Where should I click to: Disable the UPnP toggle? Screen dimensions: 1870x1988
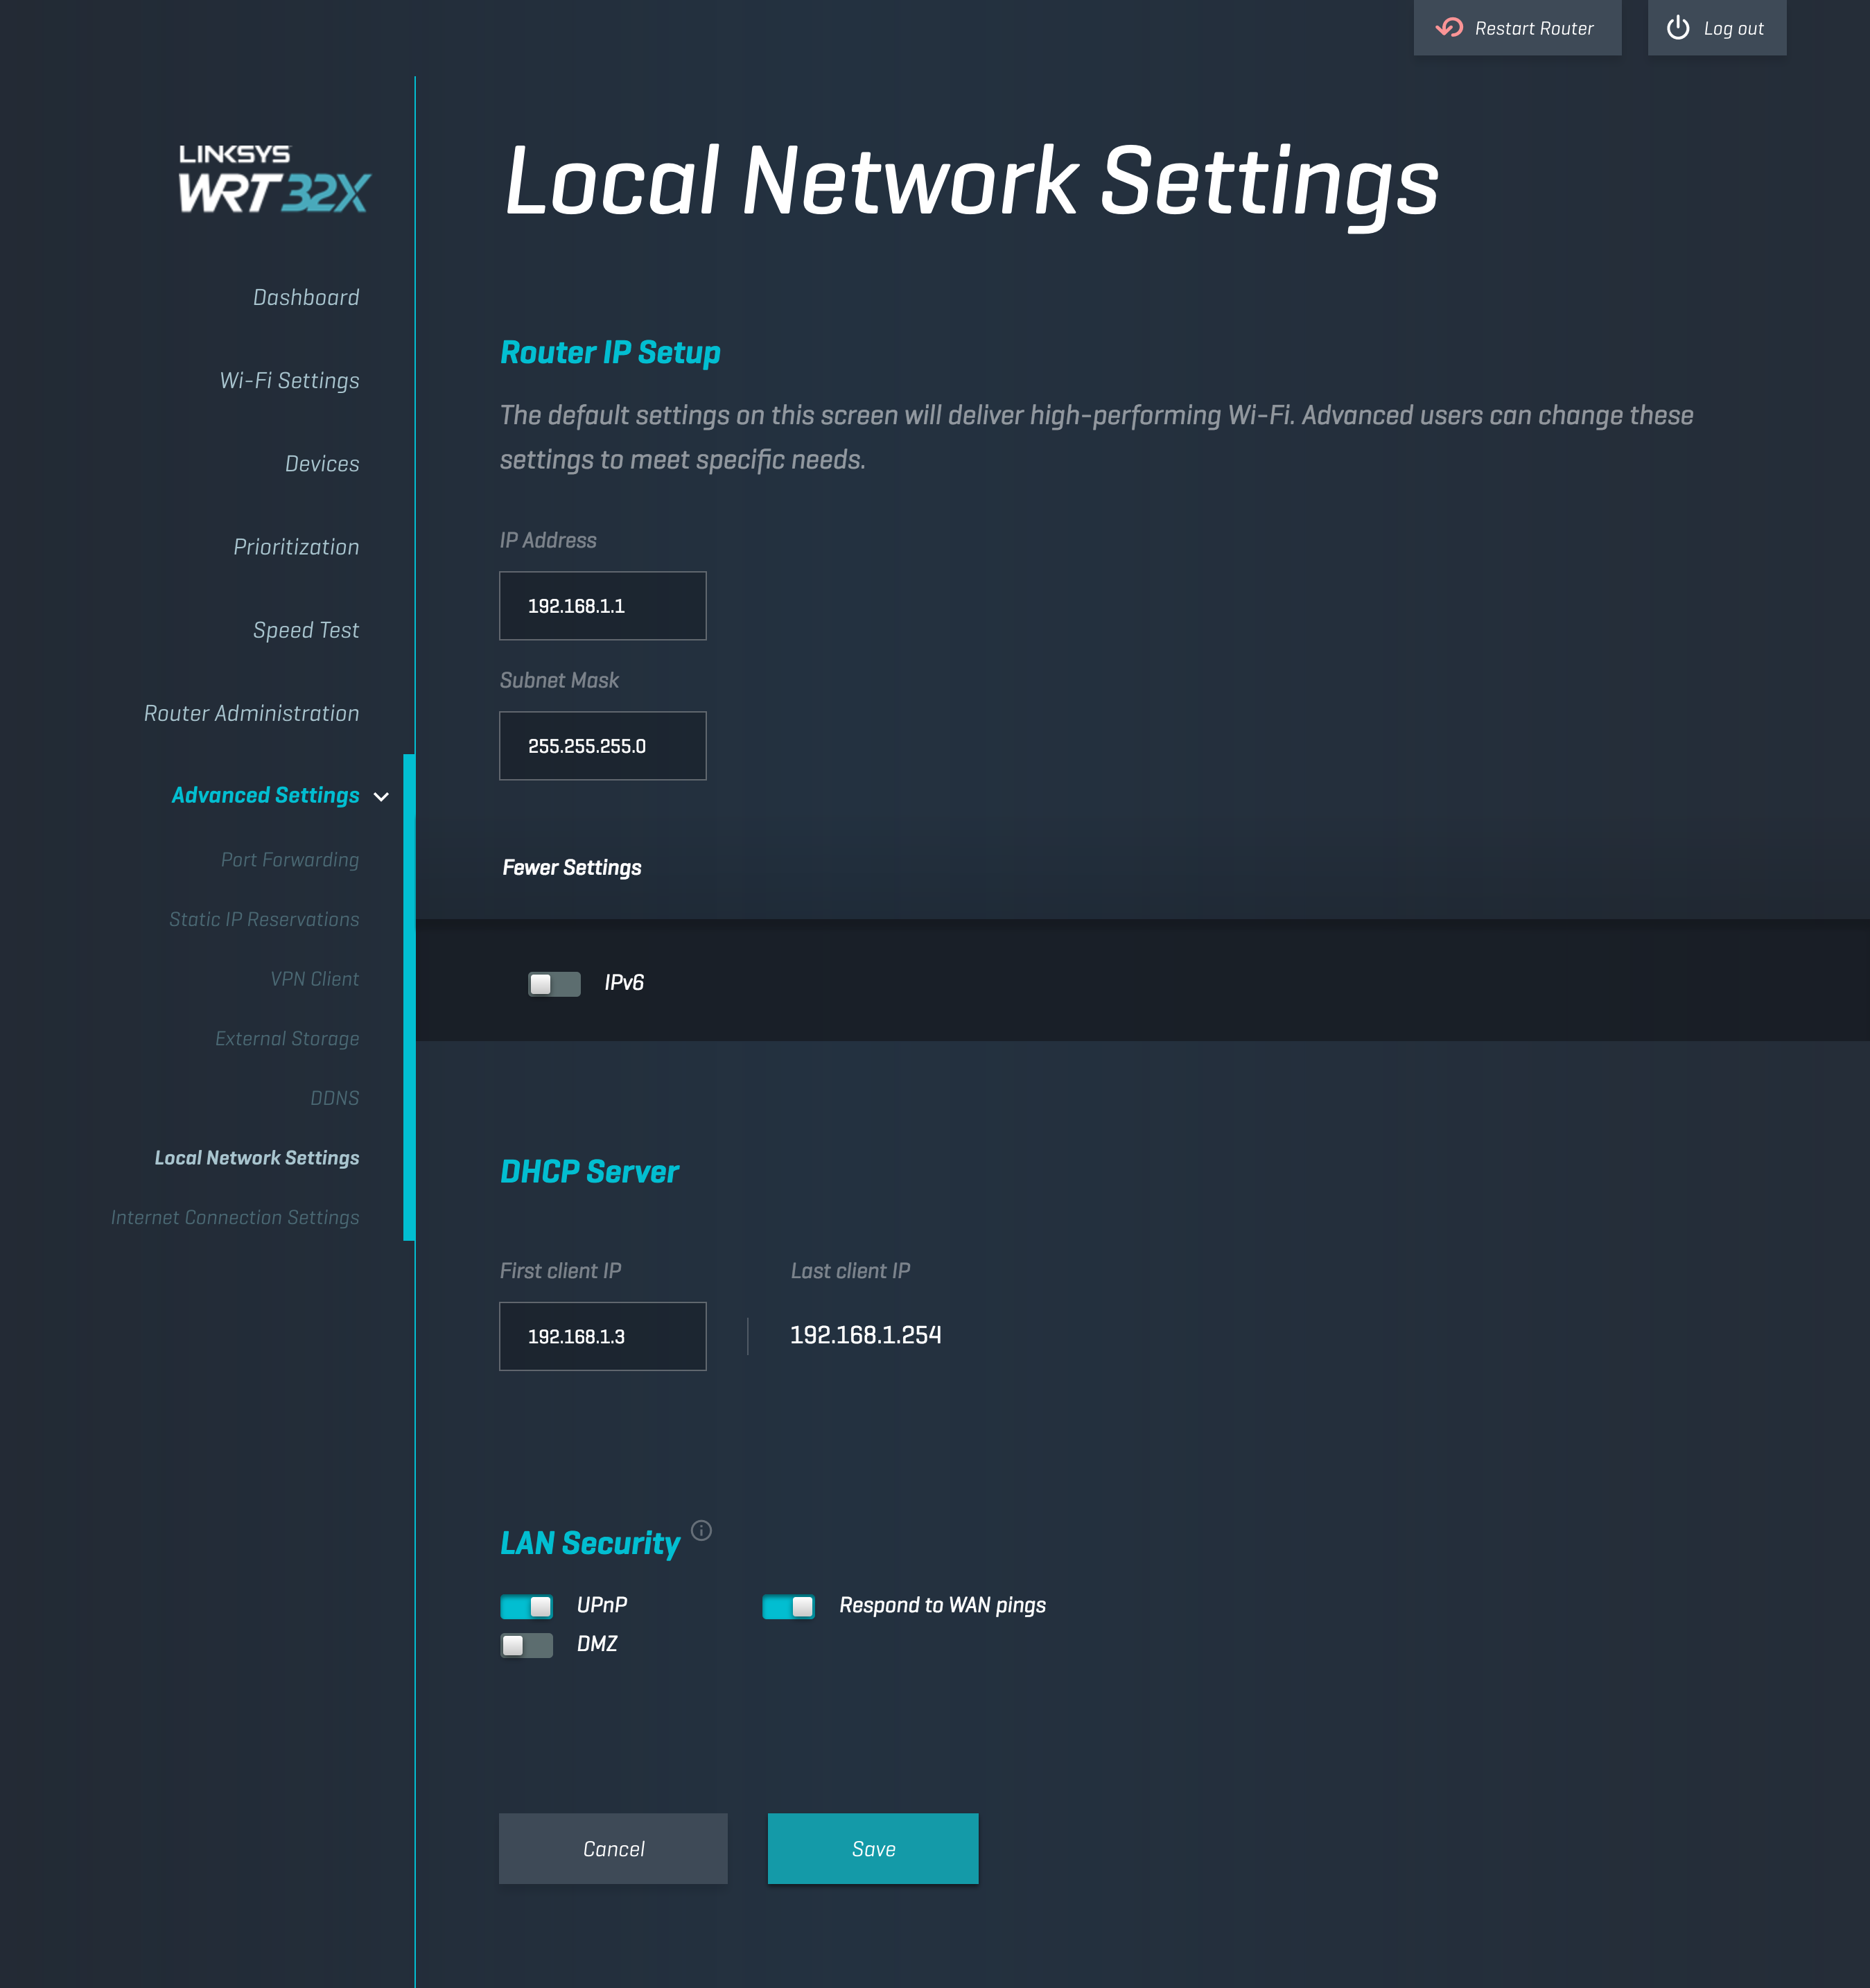click(x=527, y=1606)
